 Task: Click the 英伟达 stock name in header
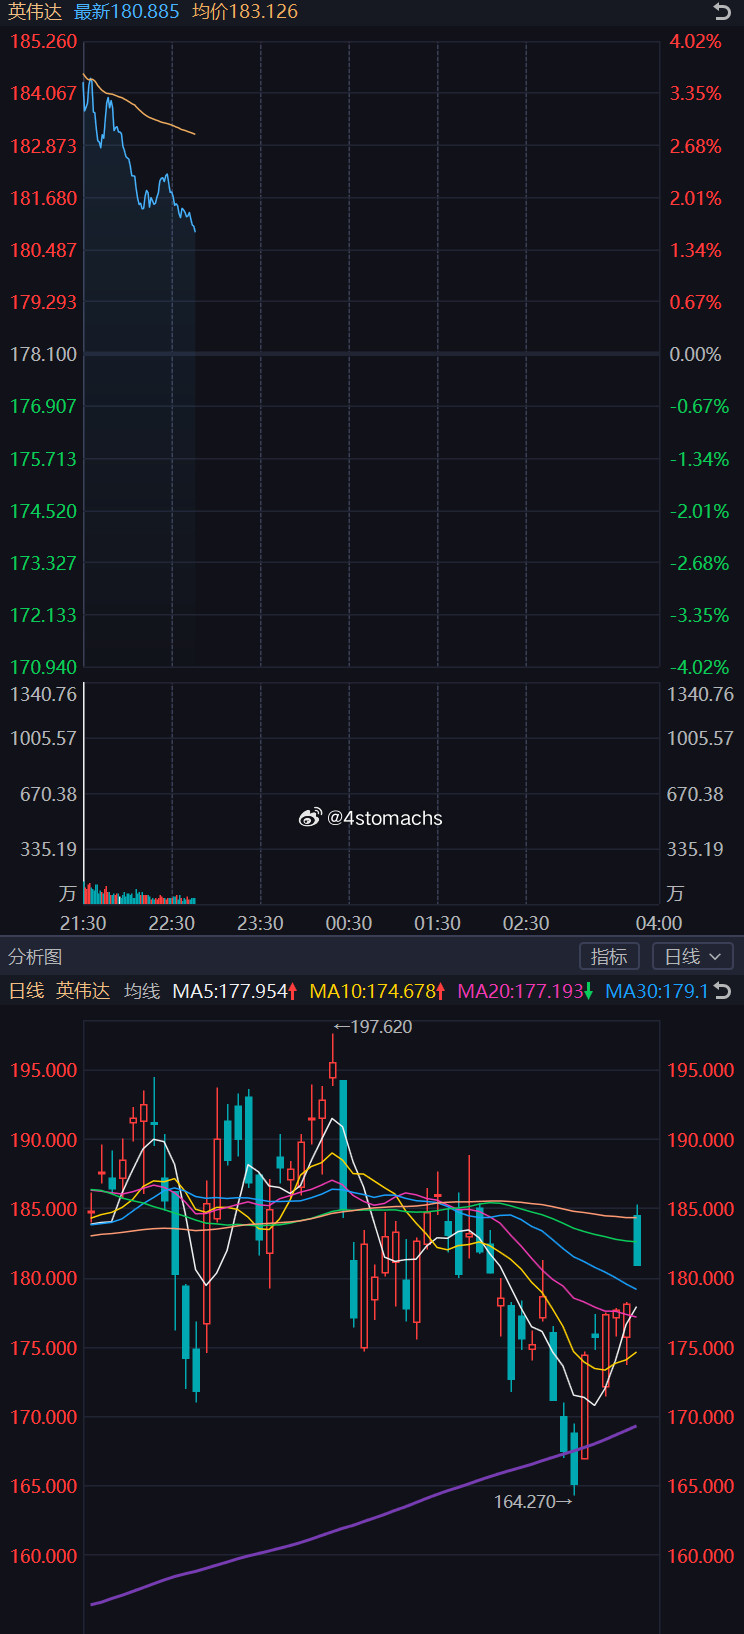[35, 12]
